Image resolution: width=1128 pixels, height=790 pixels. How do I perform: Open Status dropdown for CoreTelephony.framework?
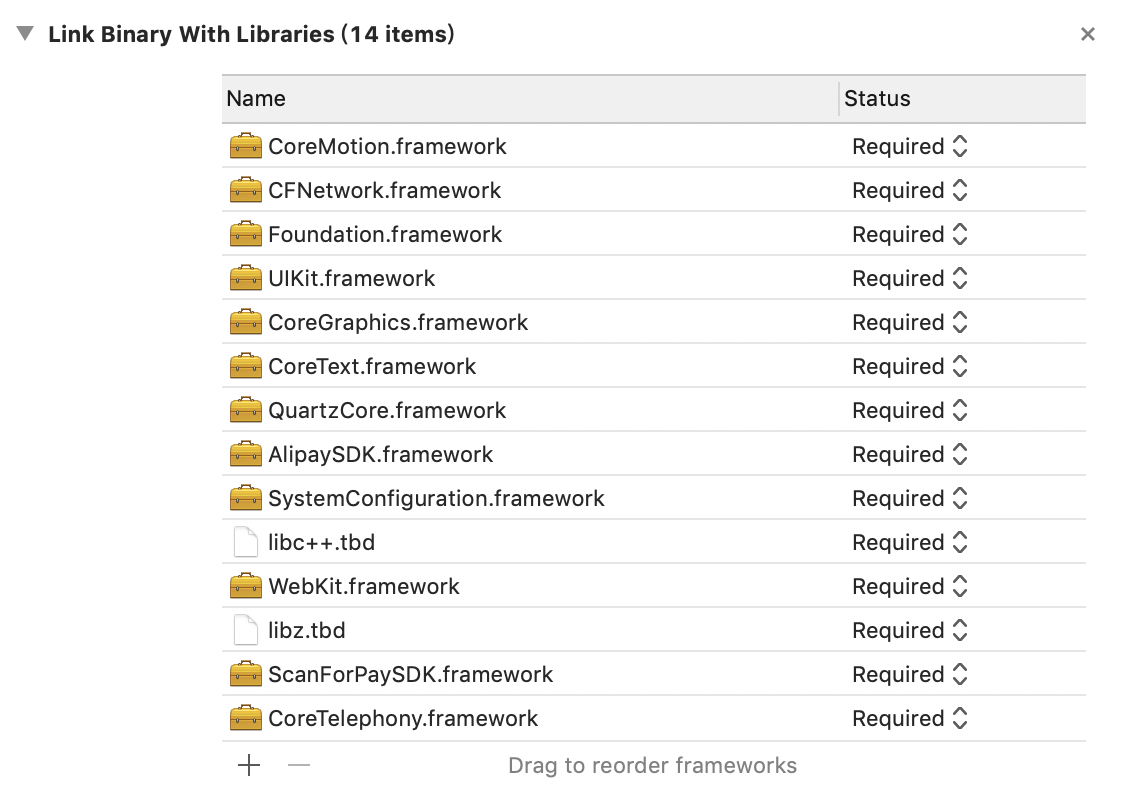tap(910, 717)
